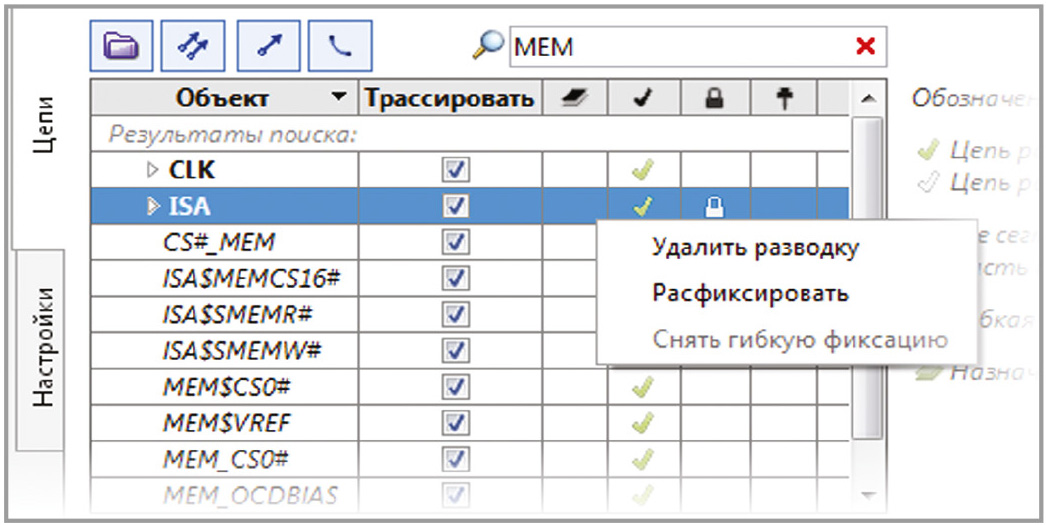
Task: Click the lock icon in ISA row
Action: pos(715,207)
